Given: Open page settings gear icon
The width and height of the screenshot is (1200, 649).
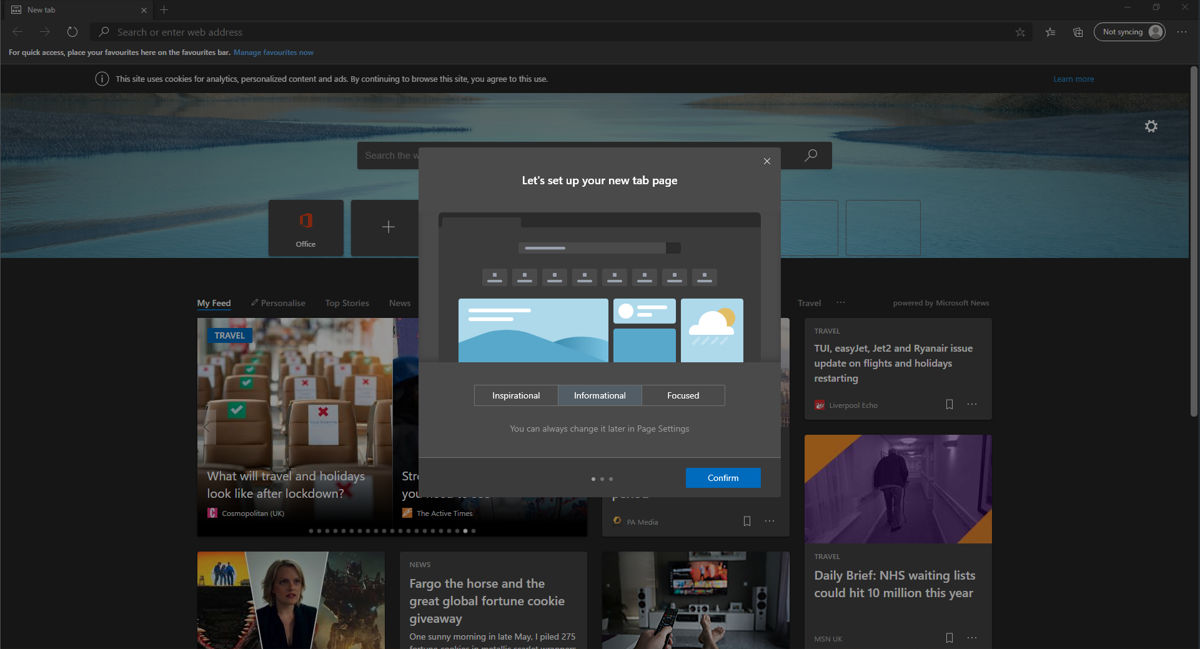Looking at the screenshot, I should pos(1151,127).
